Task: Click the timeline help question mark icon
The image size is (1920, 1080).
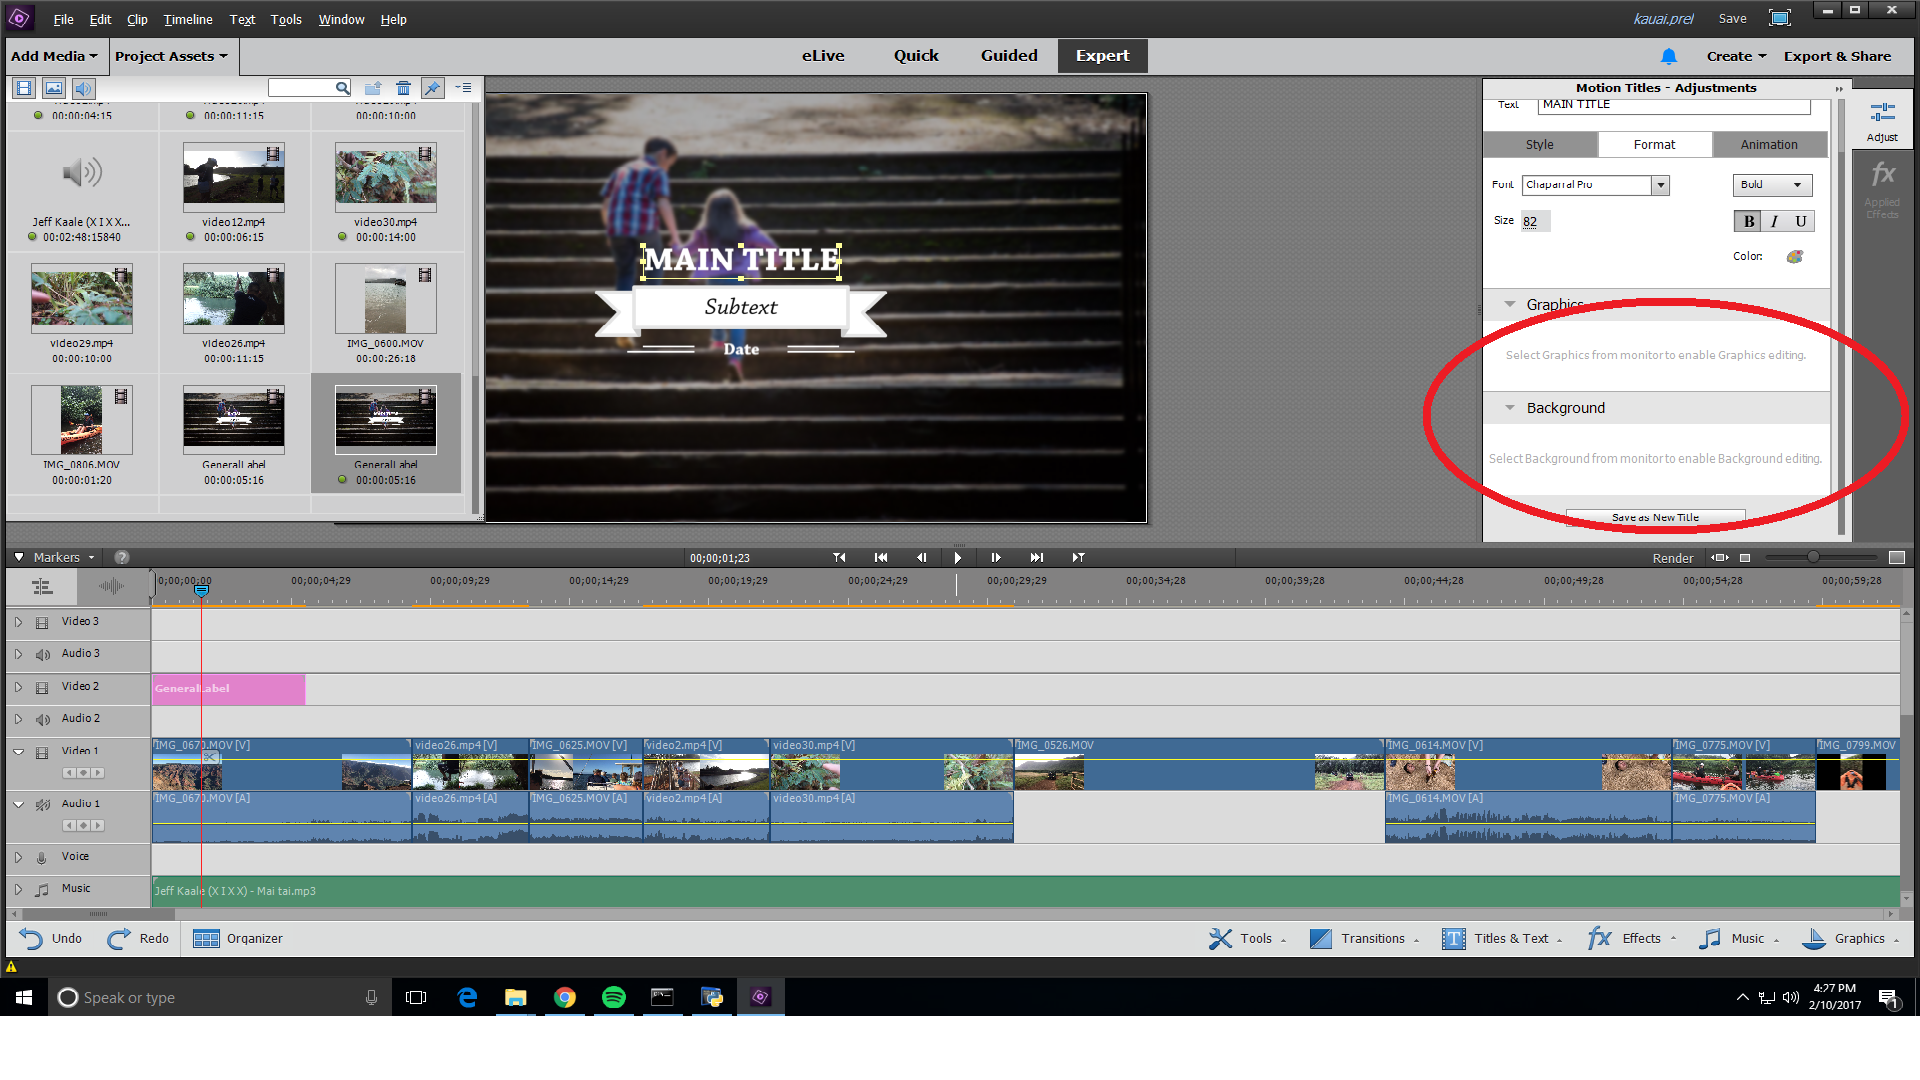Action: (122, 558)
